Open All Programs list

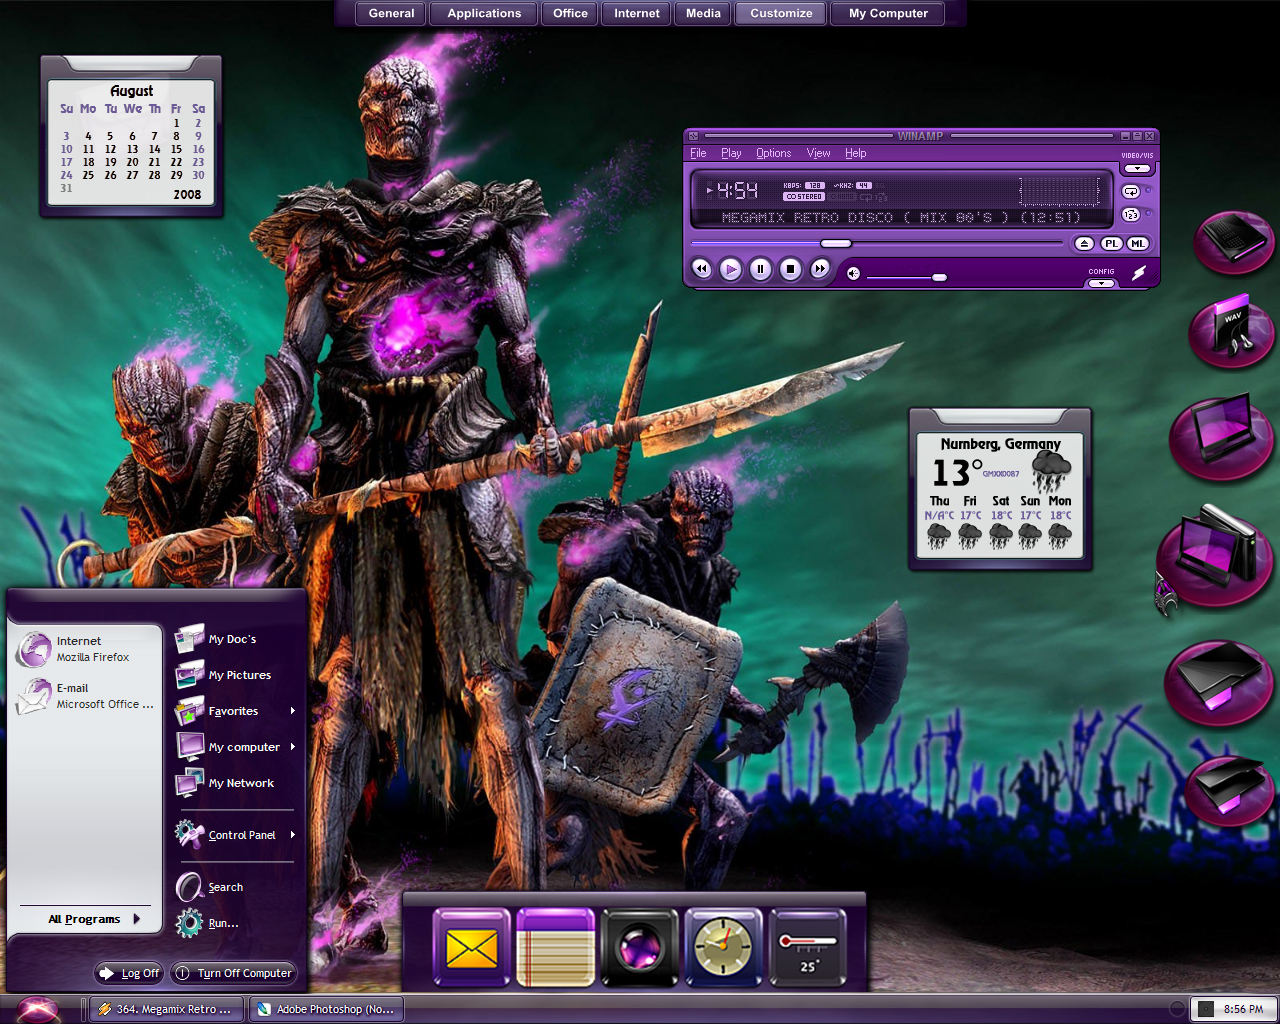94,919
